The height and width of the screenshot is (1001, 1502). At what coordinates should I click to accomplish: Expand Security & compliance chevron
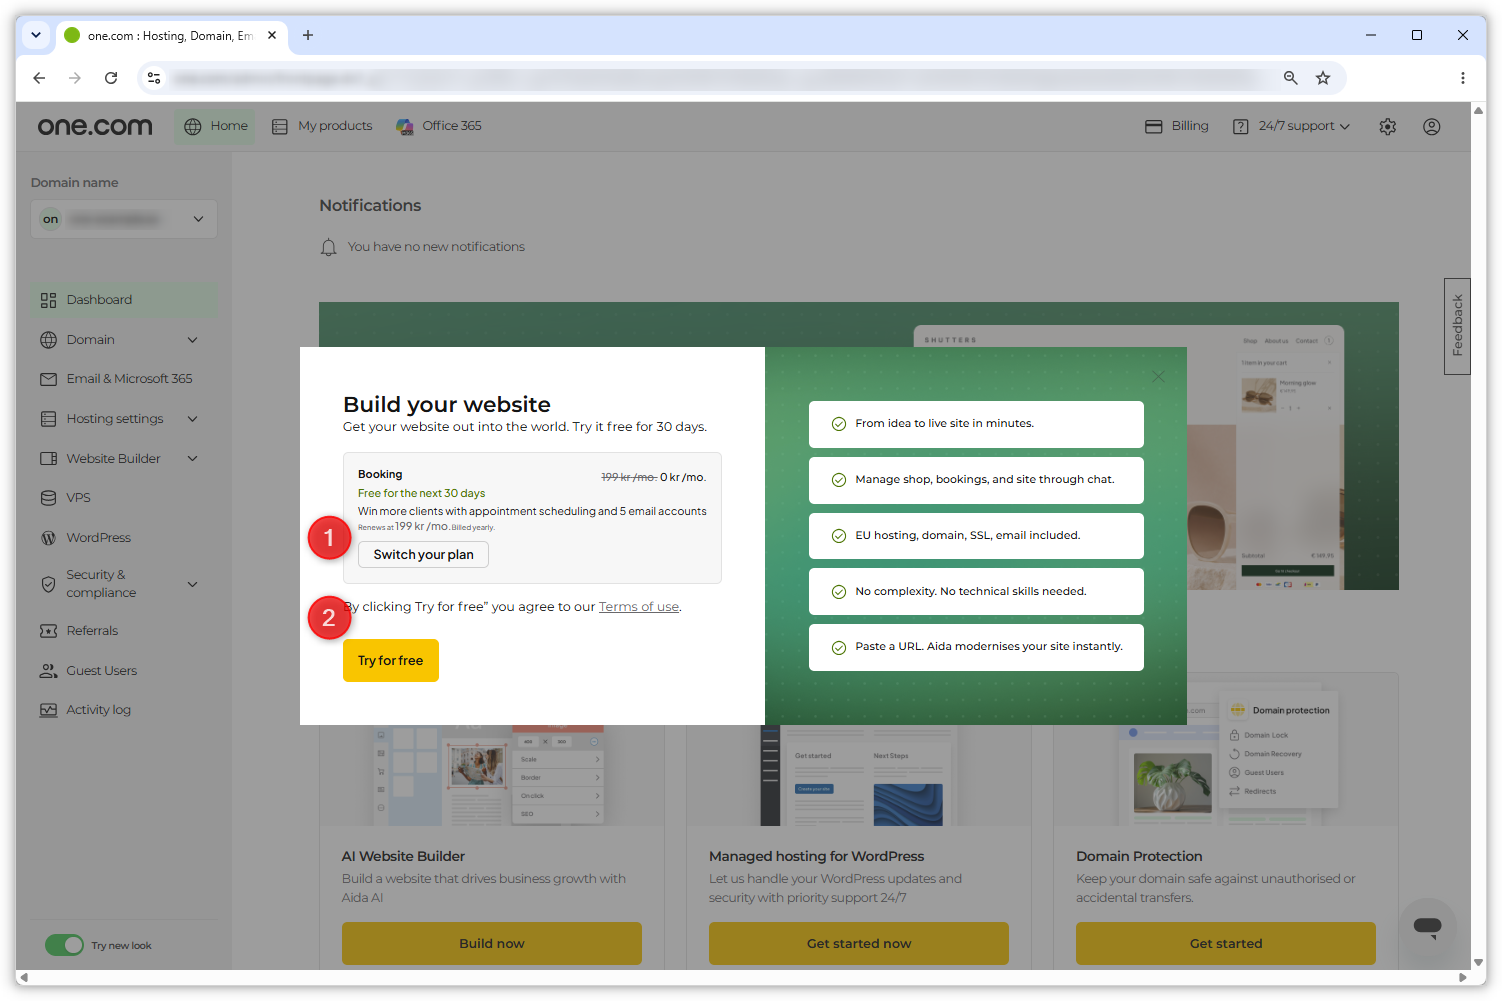pos(193,584)
